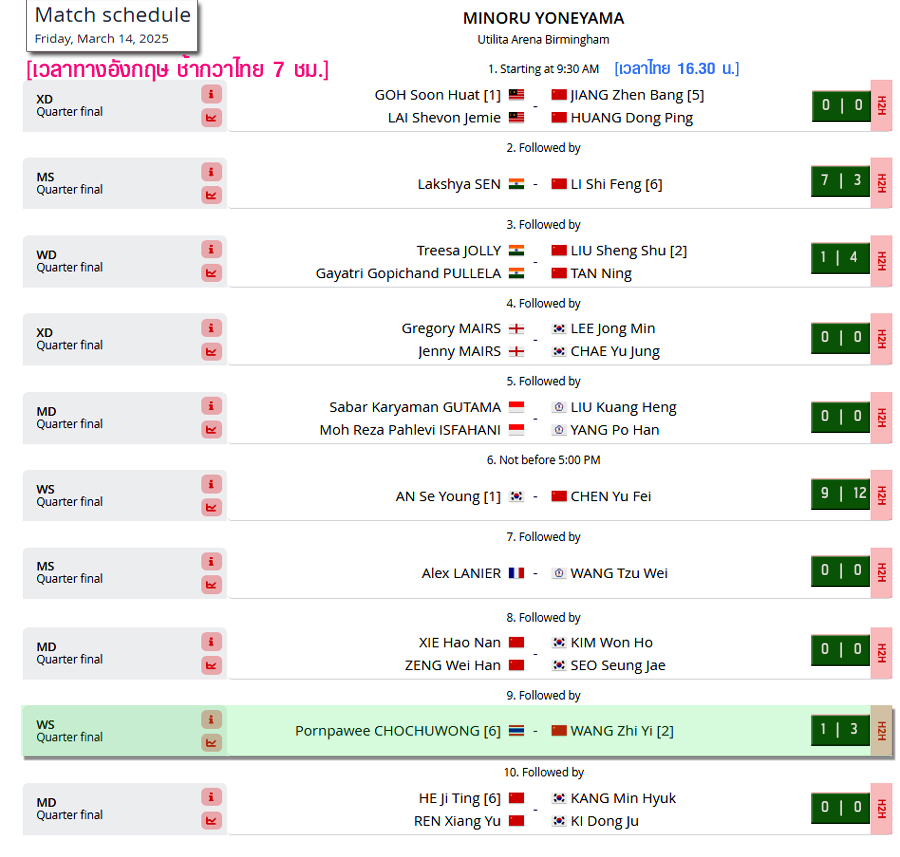Open H2H tab for Lakshya SEN vs LI Shi Feng
Image resolution: width=900 pixels, height=857 pixels.
point(881,183)
